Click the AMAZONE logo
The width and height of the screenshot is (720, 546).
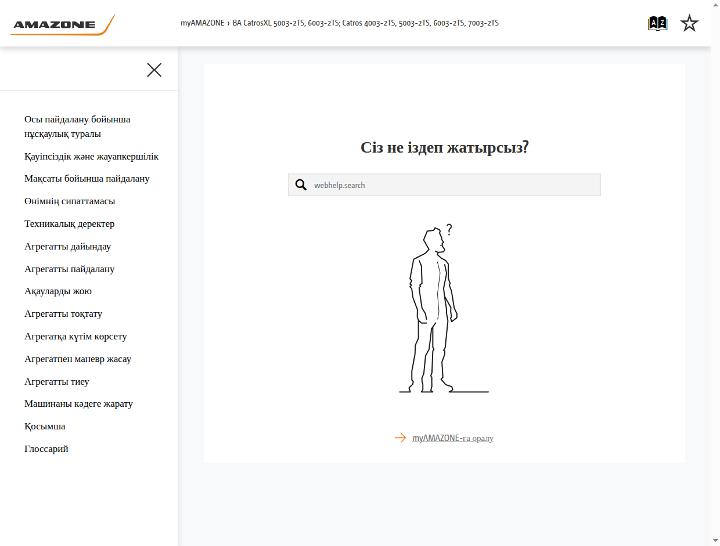62,24
